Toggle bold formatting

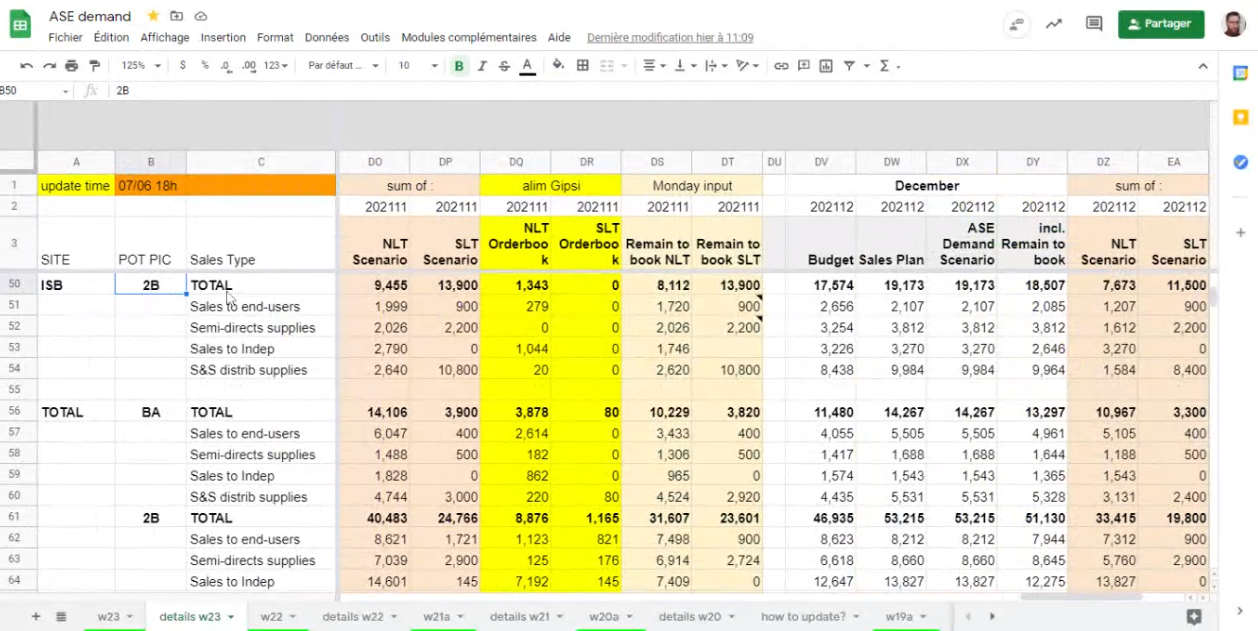[x=459, y=66]
